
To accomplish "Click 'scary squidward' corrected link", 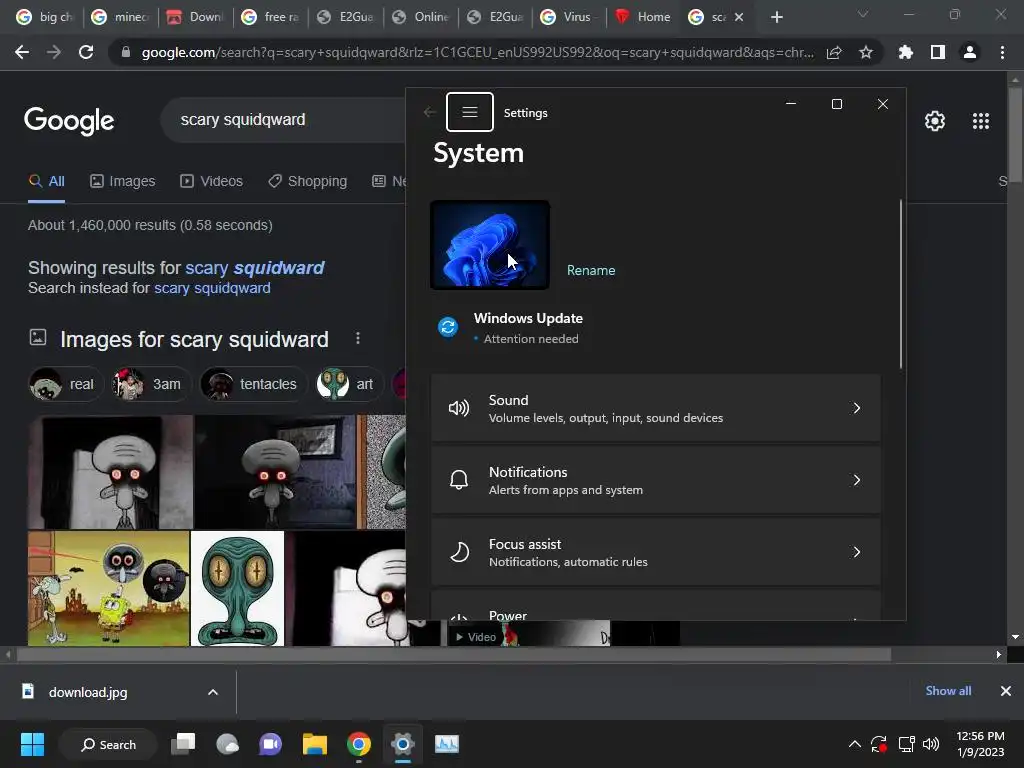I will 255,268.
